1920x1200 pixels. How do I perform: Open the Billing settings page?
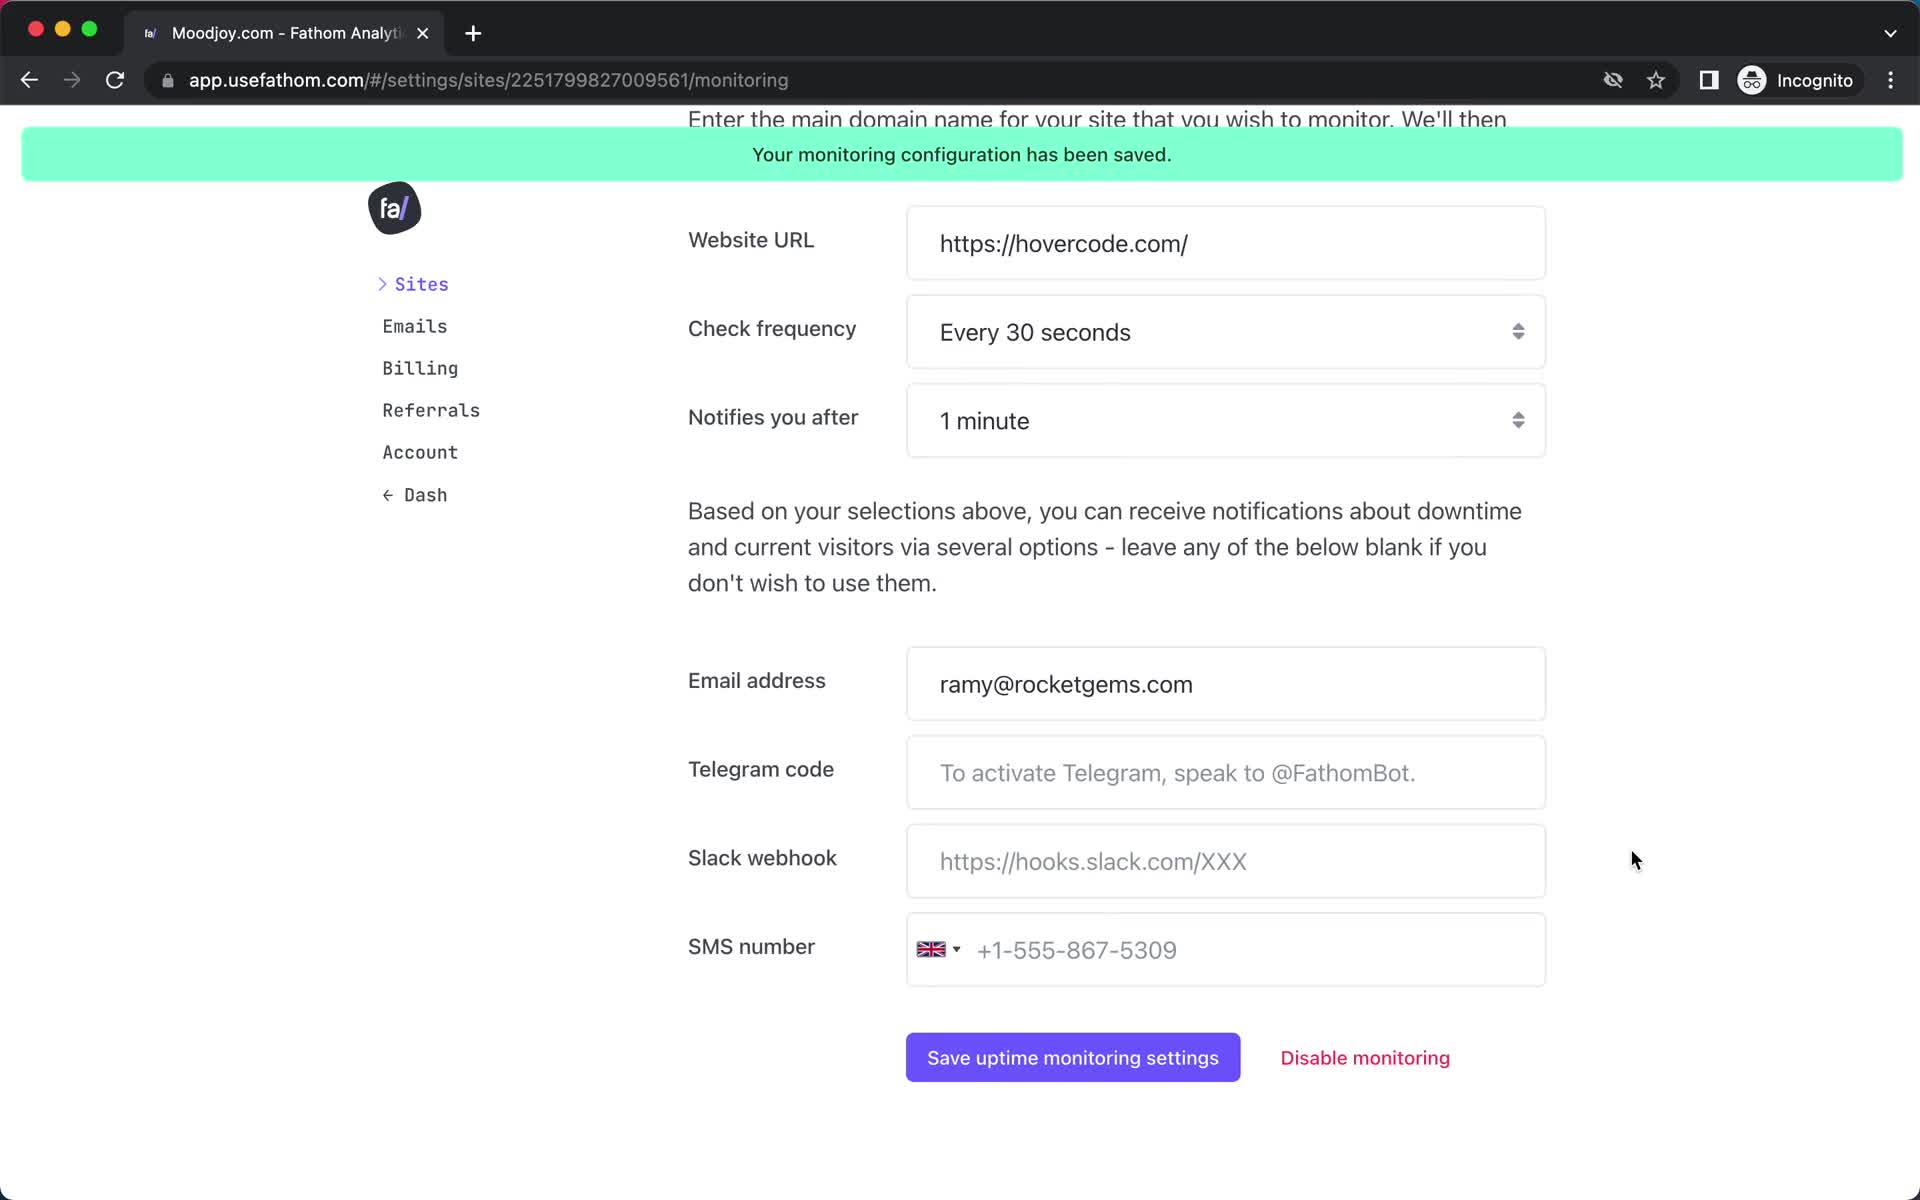point(420,366)
